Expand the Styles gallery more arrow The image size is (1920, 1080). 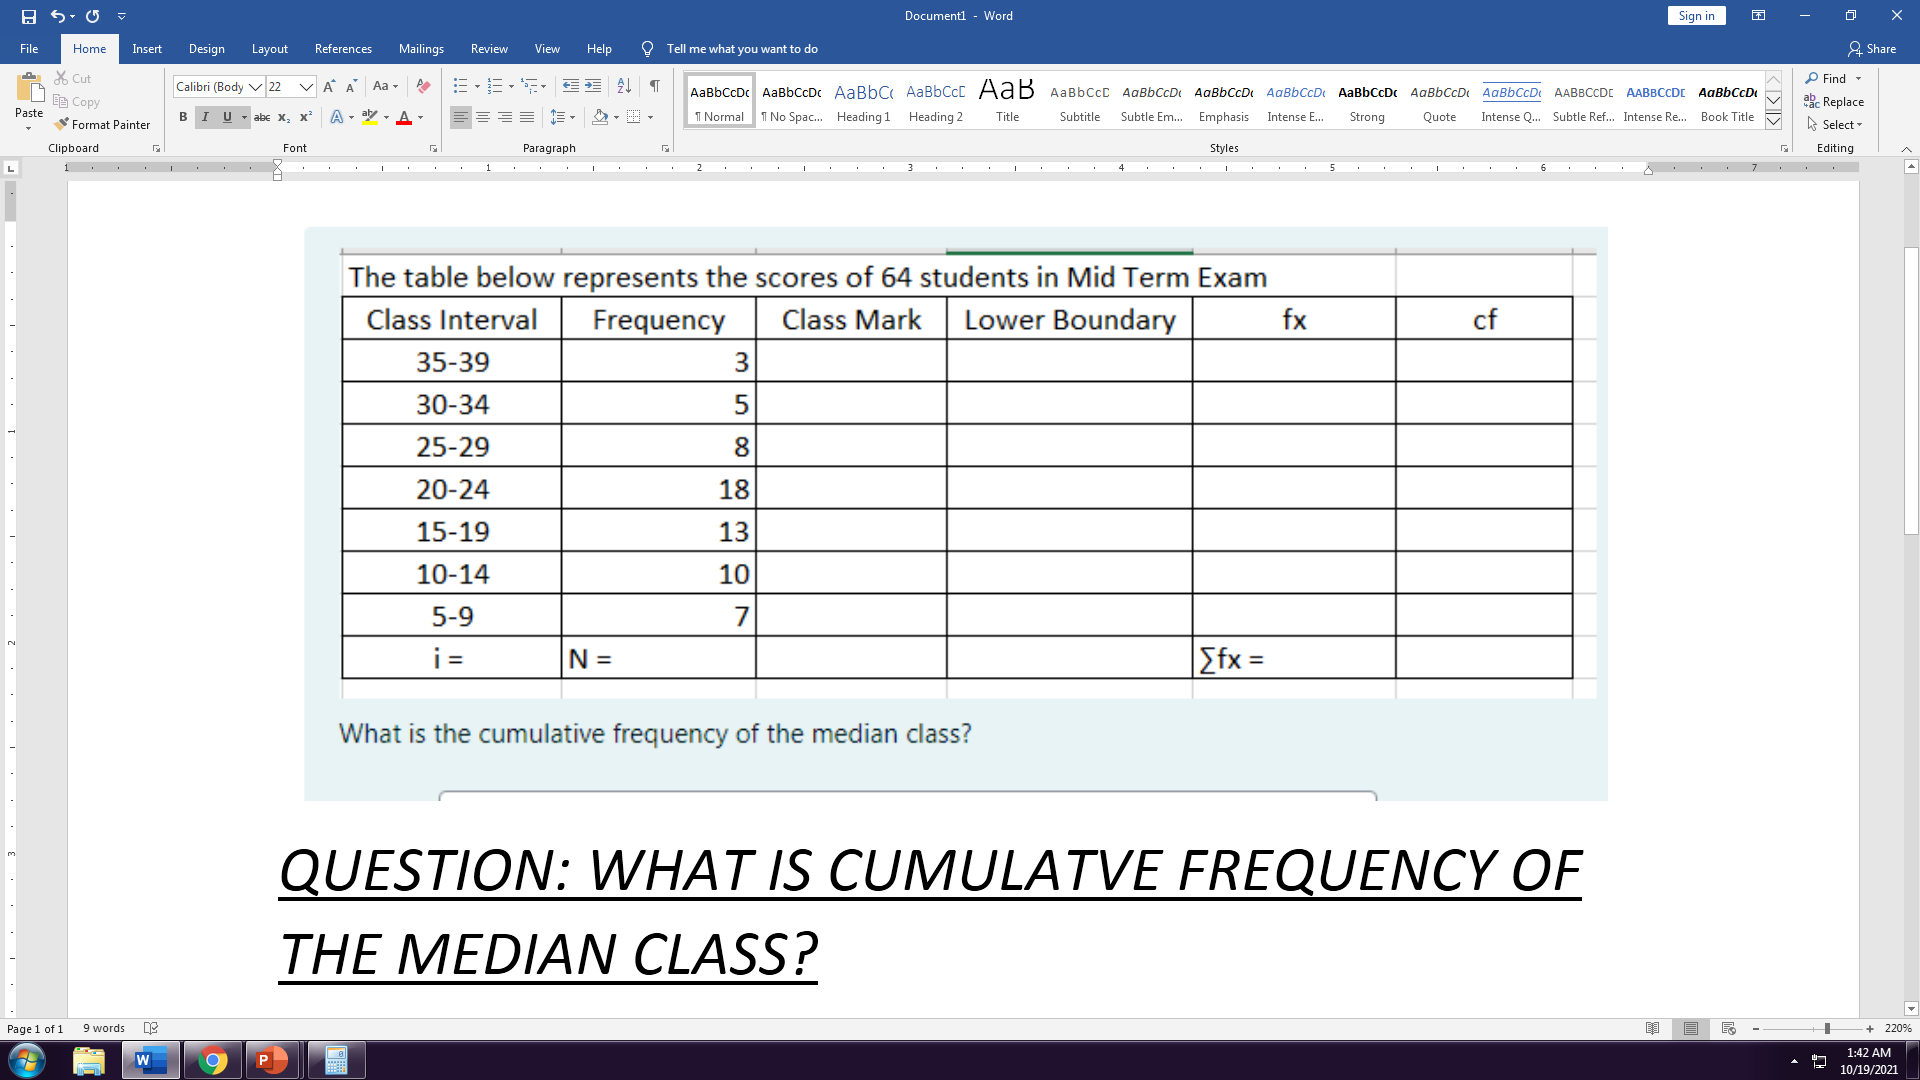[1773, 121]
